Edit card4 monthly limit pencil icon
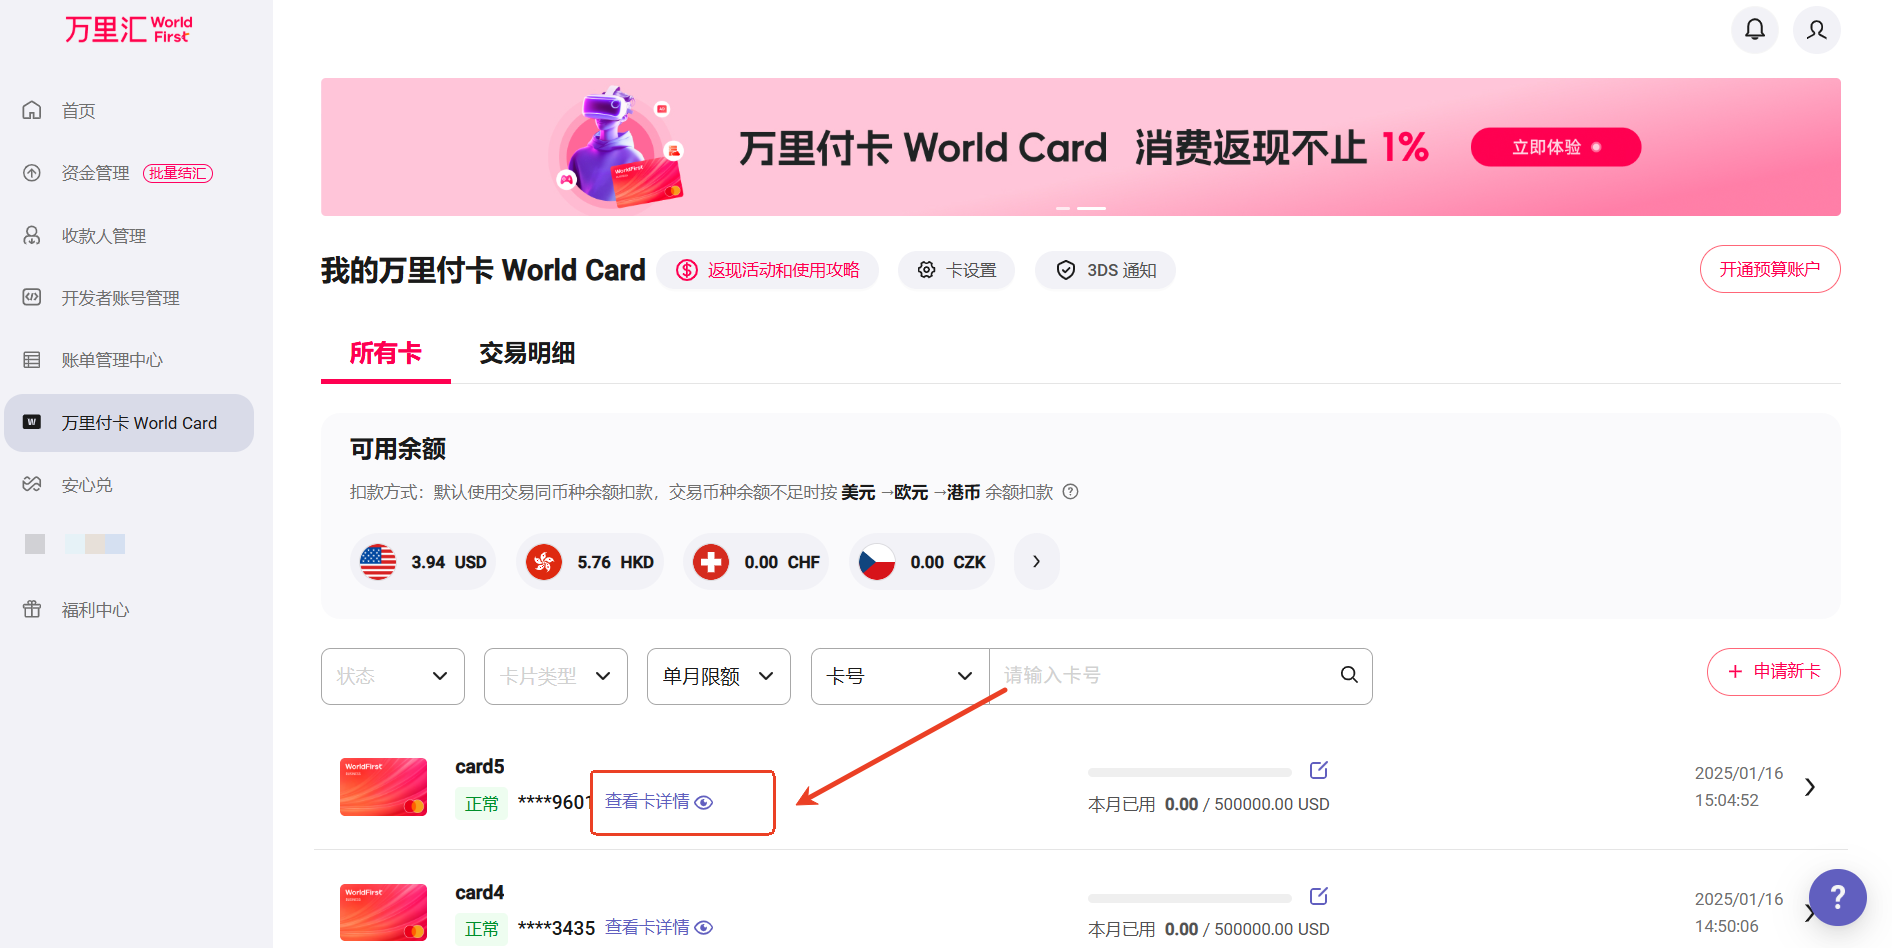 point(1319,896)
